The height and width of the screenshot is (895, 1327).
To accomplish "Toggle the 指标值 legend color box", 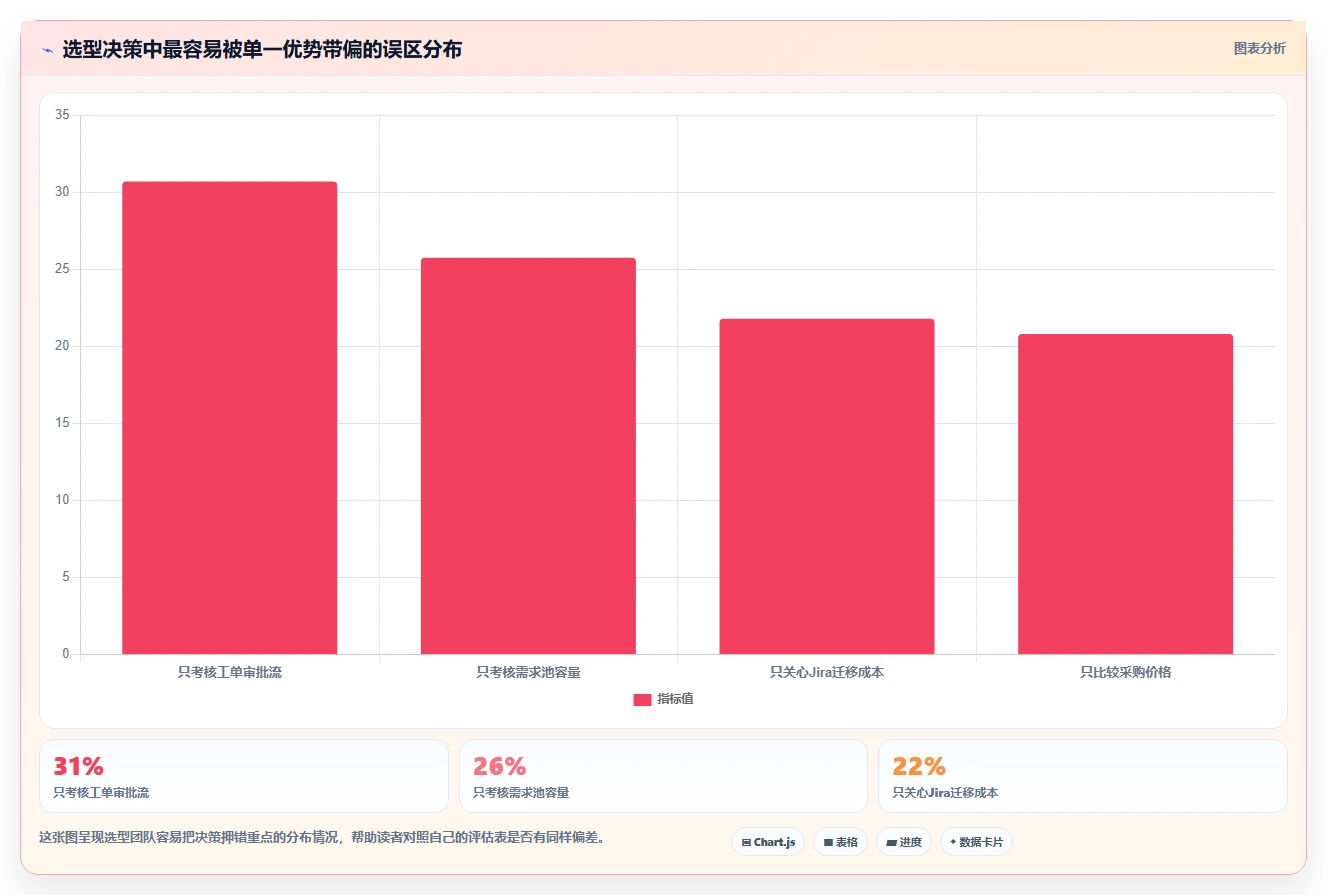I will click(x=642, y=699).
